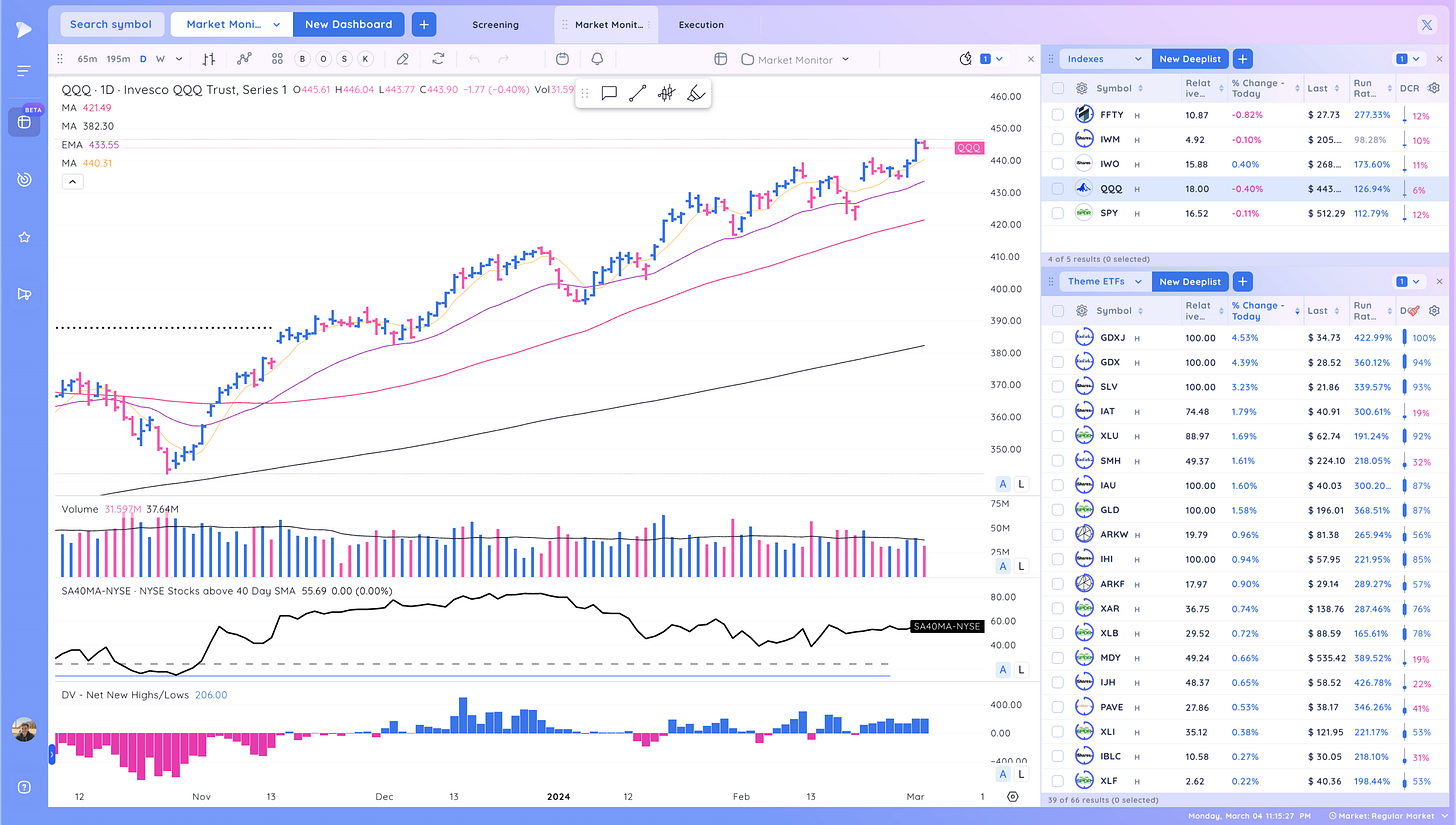The height and width of the screenshot is (825, 1456).
Task: Check the IWO row checkbox
Action: 1058,164
